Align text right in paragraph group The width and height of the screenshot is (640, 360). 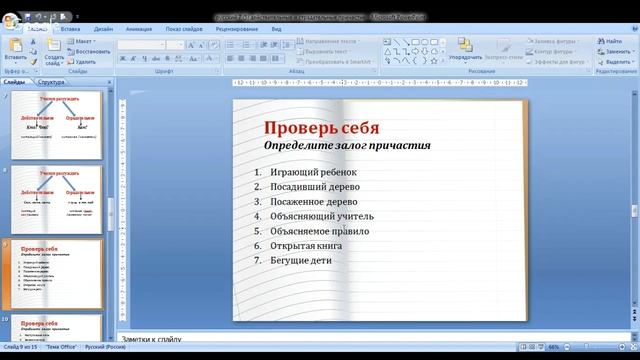click(252, 59)
